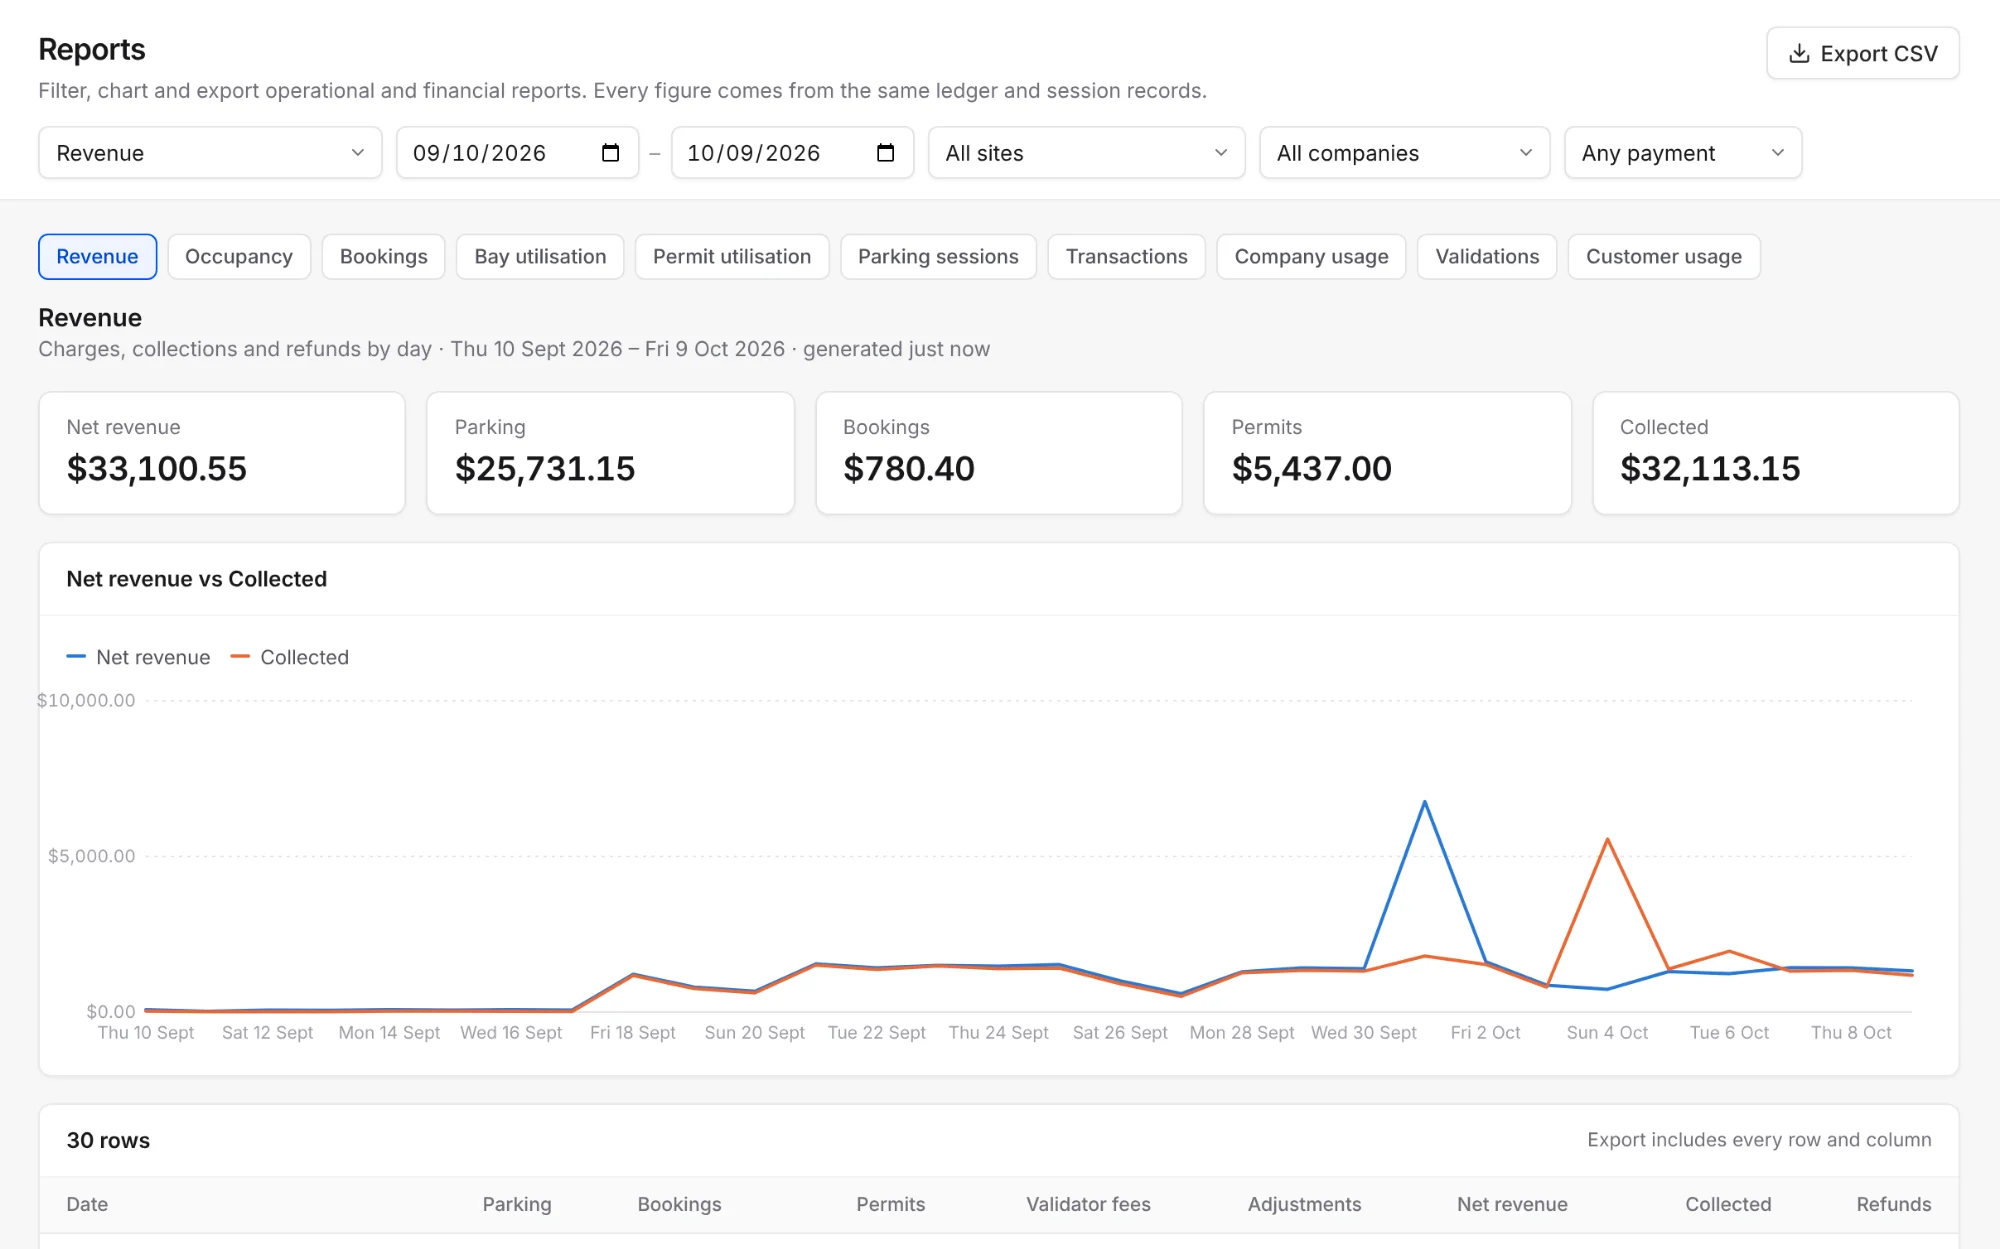The width and height of the screenshot is (2000, 1249).
Task: Click the Fri 2 Oct axis label
Action: click(x=1485, y=1032)
